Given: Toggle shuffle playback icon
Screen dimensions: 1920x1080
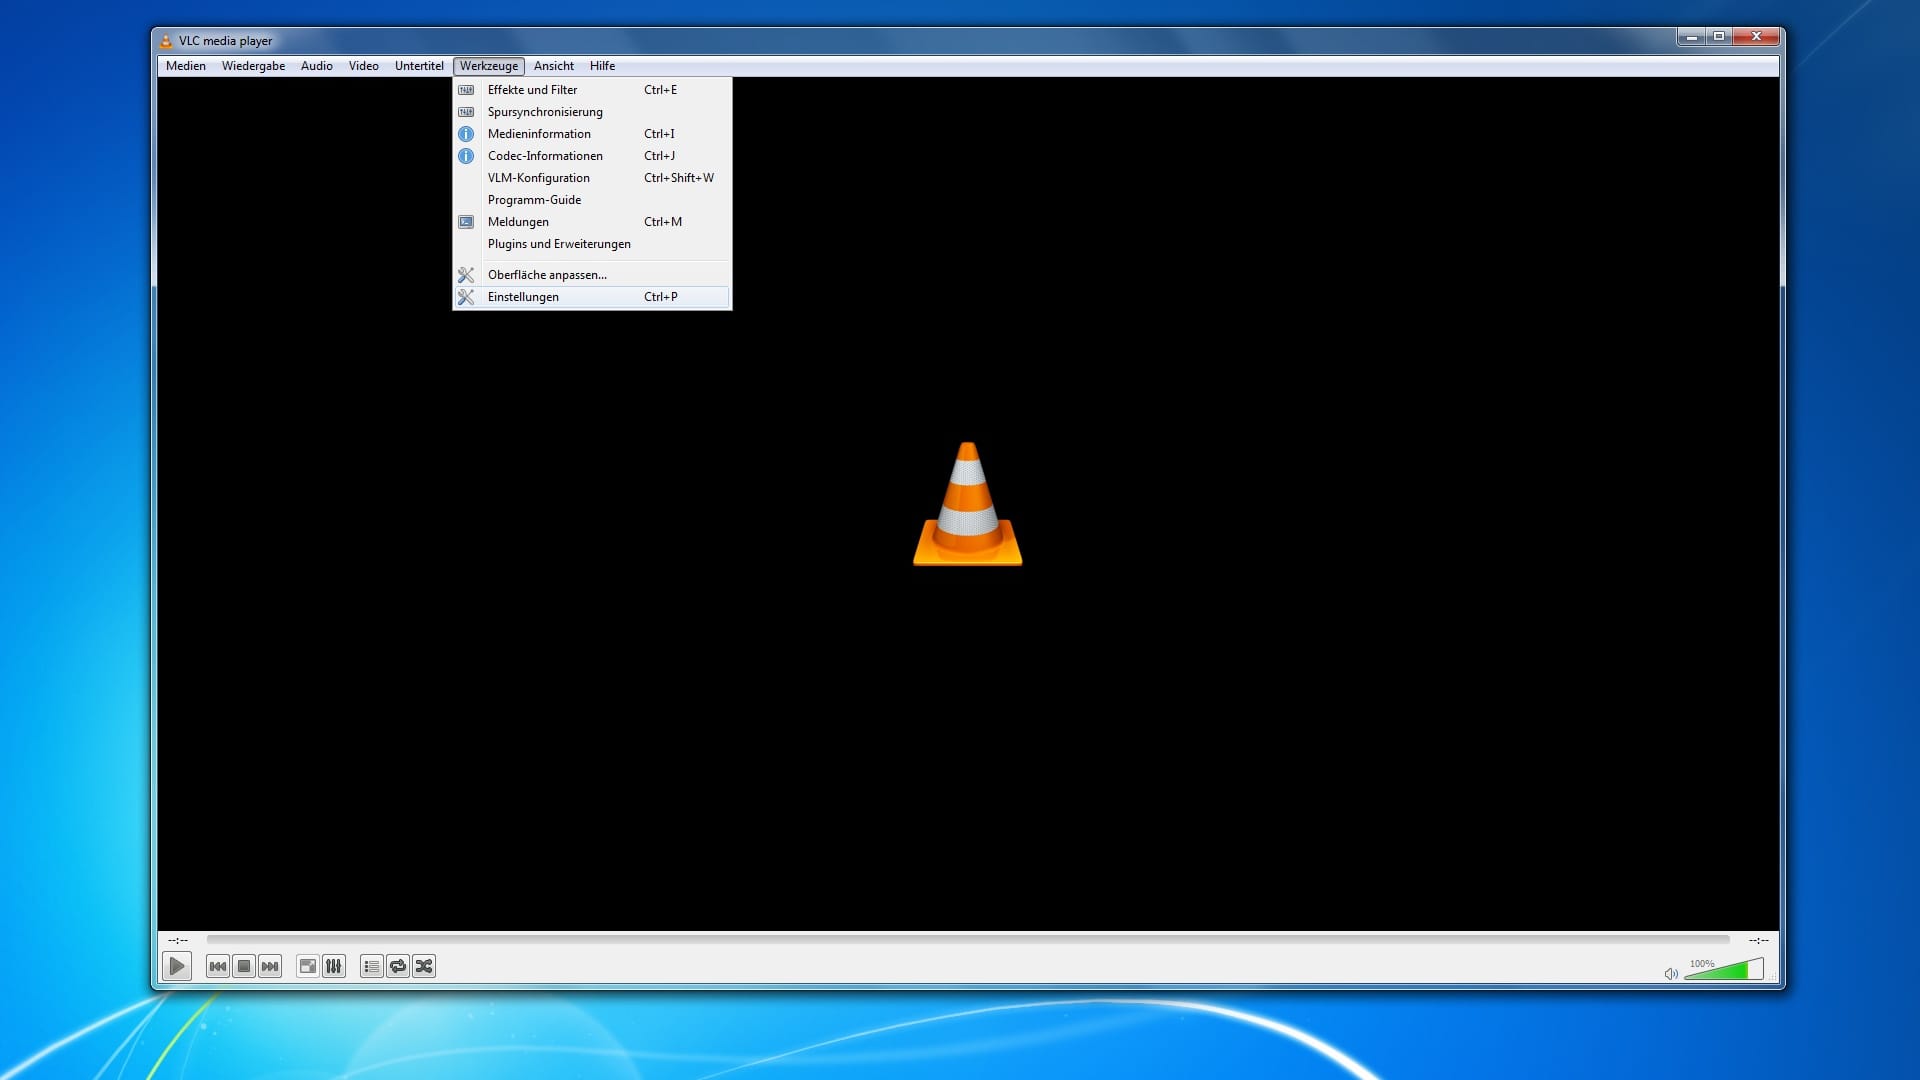Looking at the screenshot, I should tap(424, 966).
